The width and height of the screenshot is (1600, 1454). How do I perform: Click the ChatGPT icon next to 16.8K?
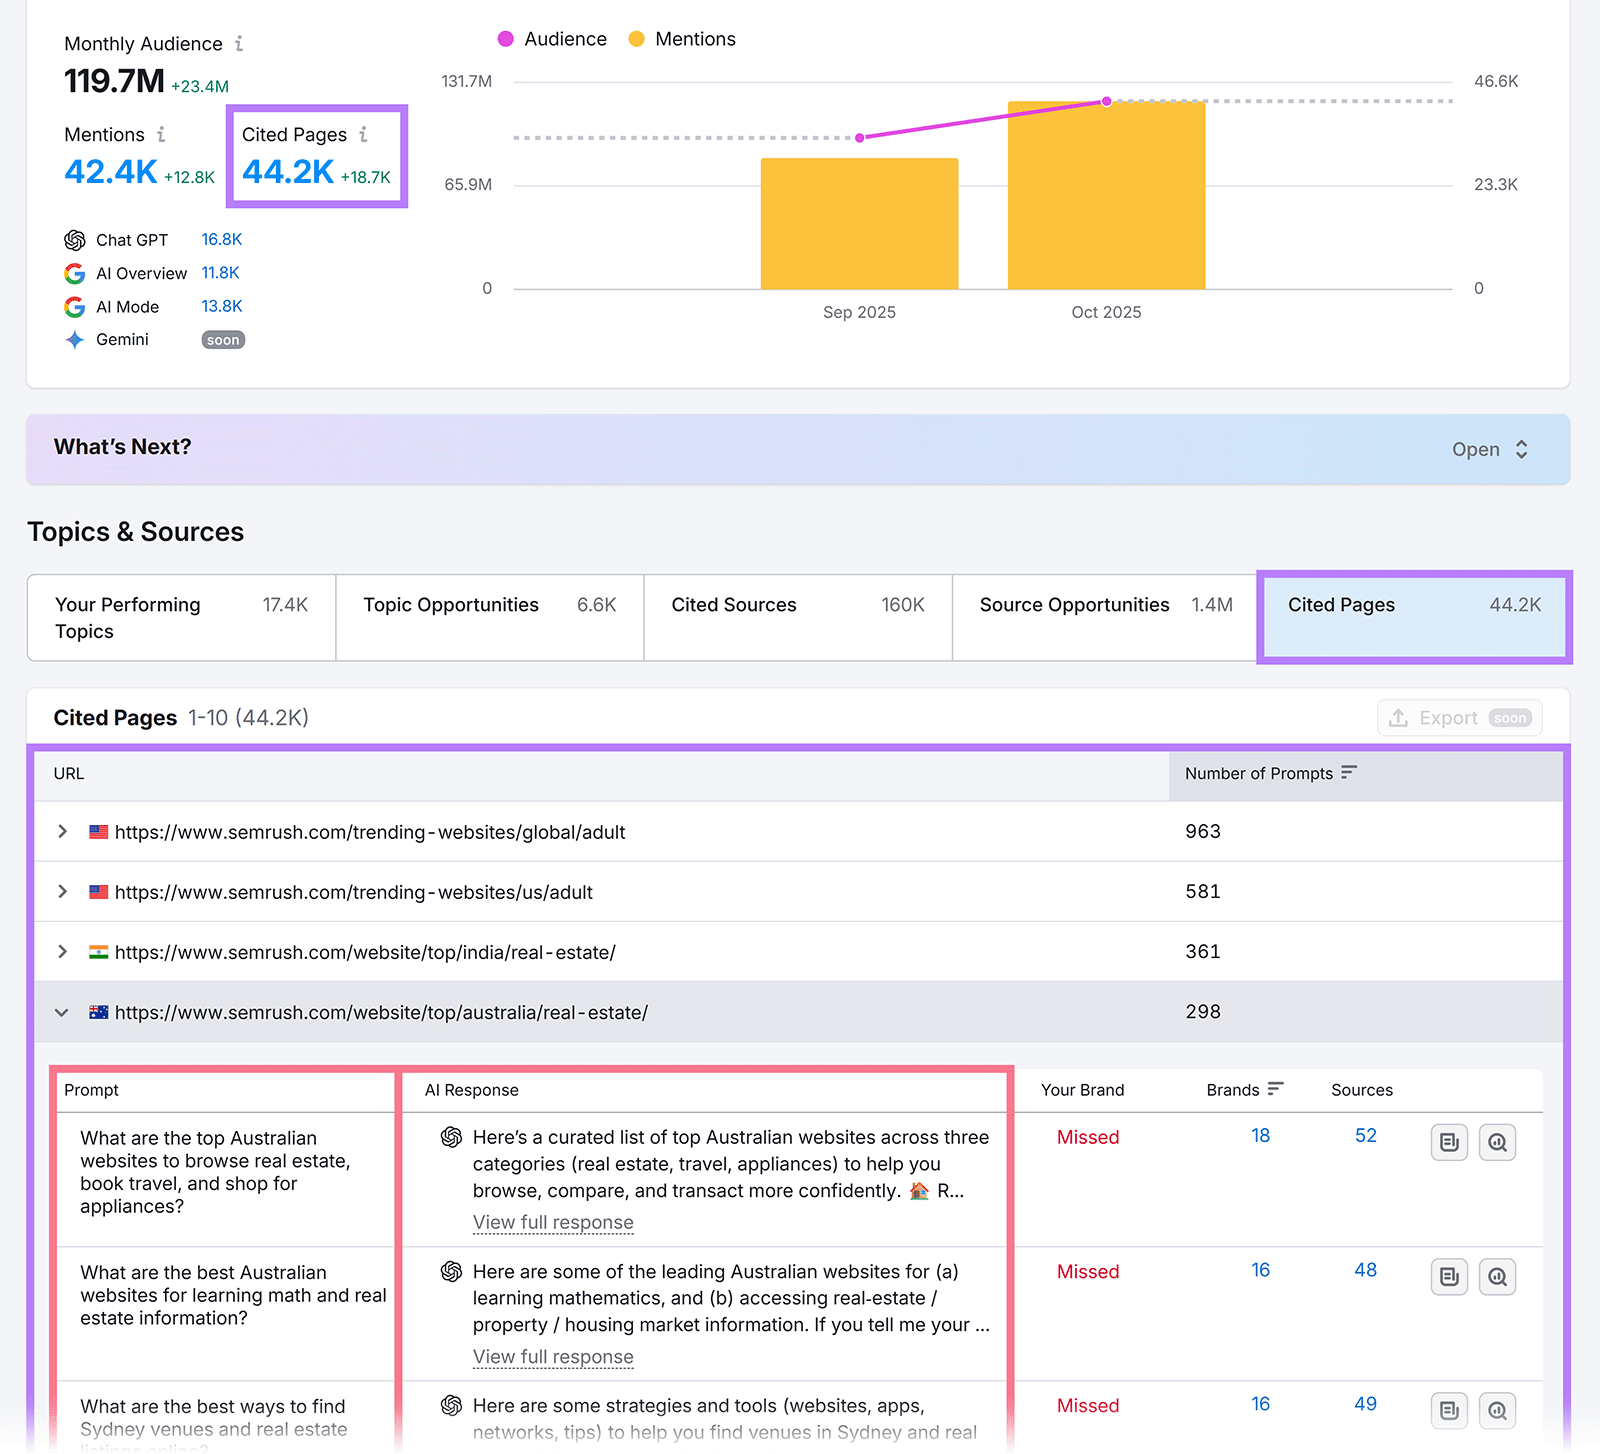pyautogui.click(x=75, y=240)
